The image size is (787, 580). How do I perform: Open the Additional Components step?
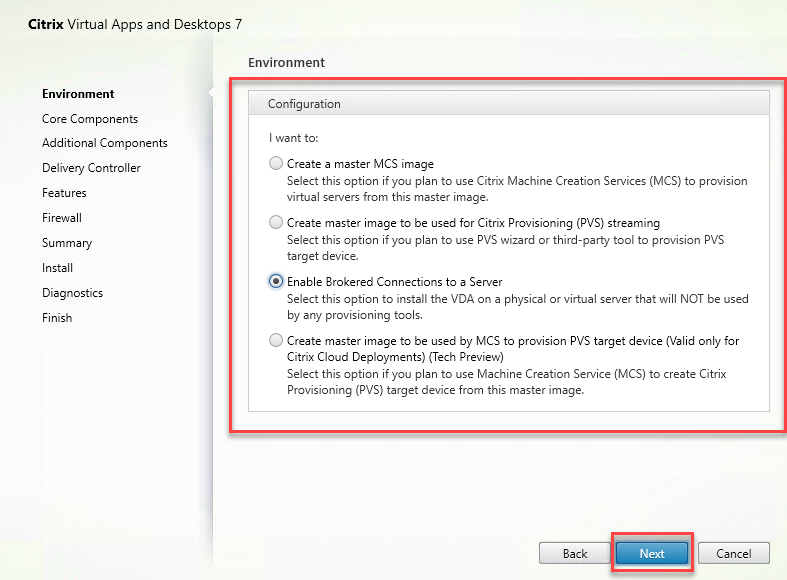point(105,143)
